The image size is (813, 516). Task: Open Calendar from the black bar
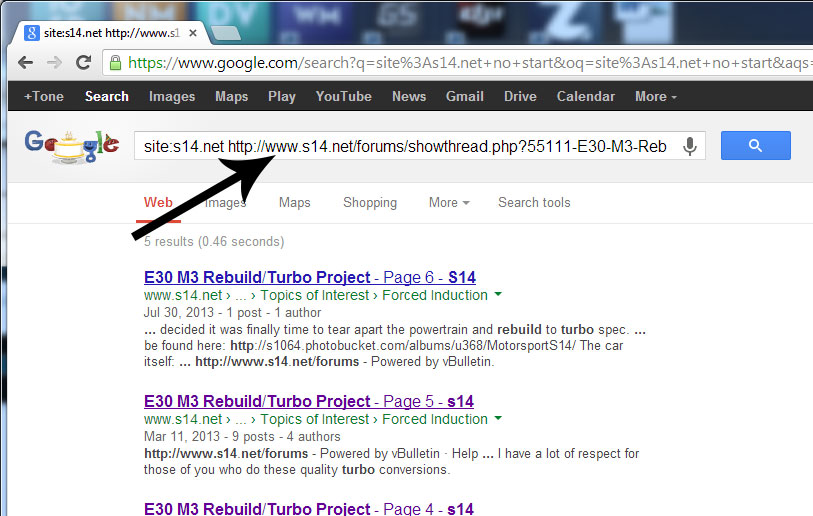[586, 96]
